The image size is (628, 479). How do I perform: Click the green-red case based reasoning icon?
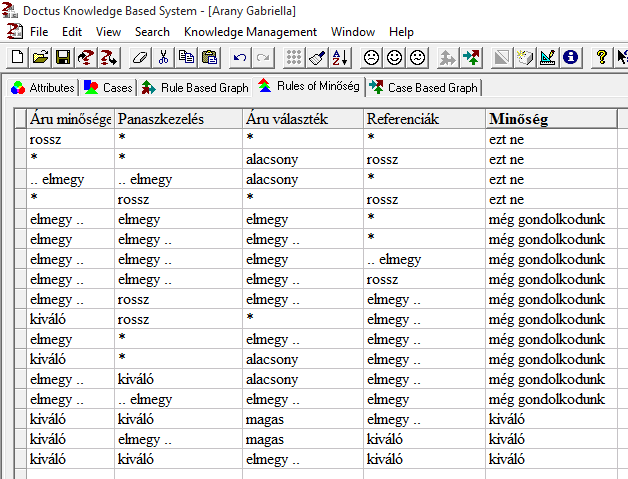click(471, 57)
